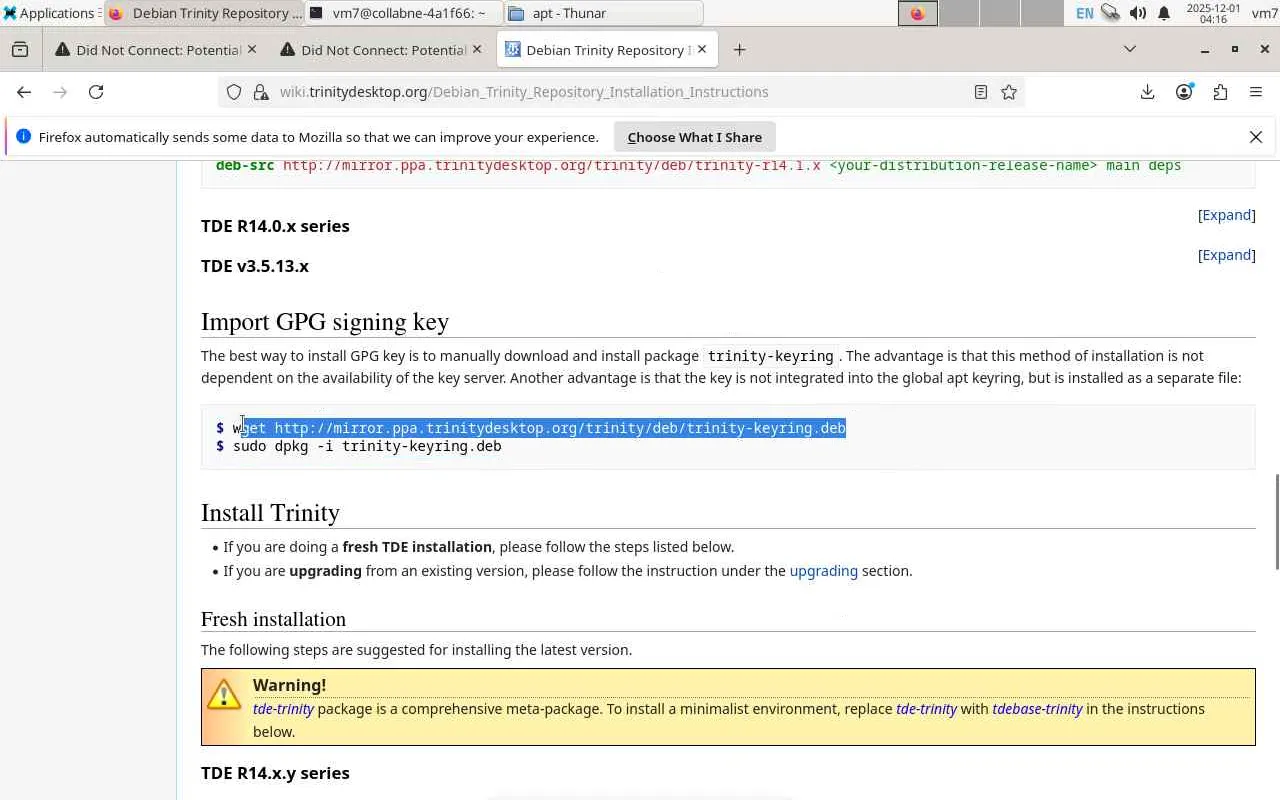The height and width of the screenshot is (800, 1280).
Task: Switch to the Thunar apt window
Action: coord(603,13)
